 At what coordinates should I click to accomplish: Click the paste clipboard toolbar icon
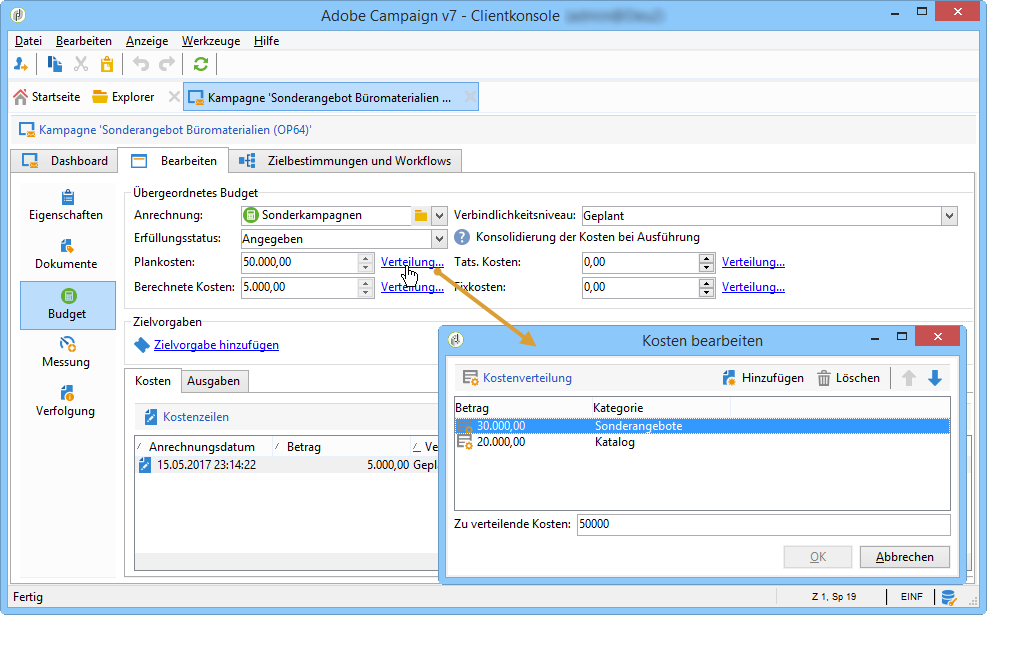(x=107, y=64)
